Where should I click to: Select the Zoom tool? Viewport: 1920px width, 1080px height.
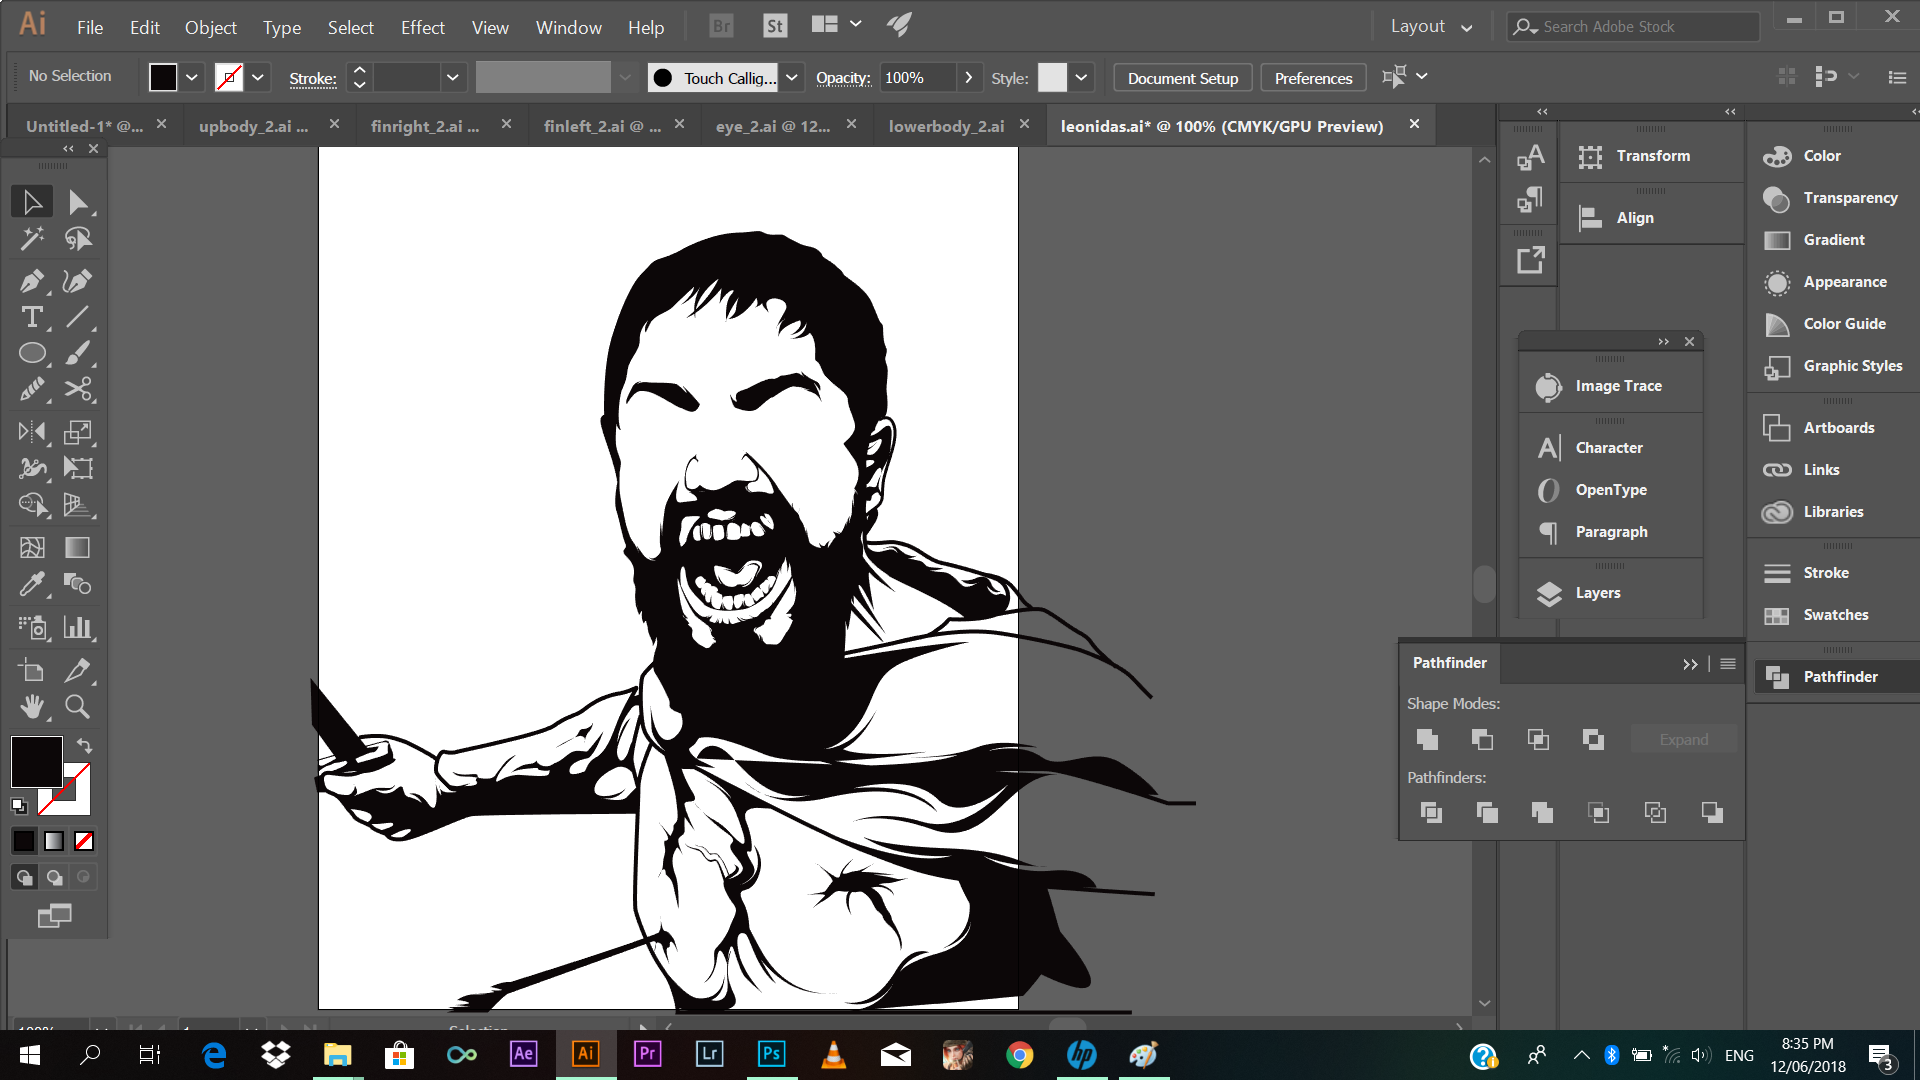pos(77,707)
